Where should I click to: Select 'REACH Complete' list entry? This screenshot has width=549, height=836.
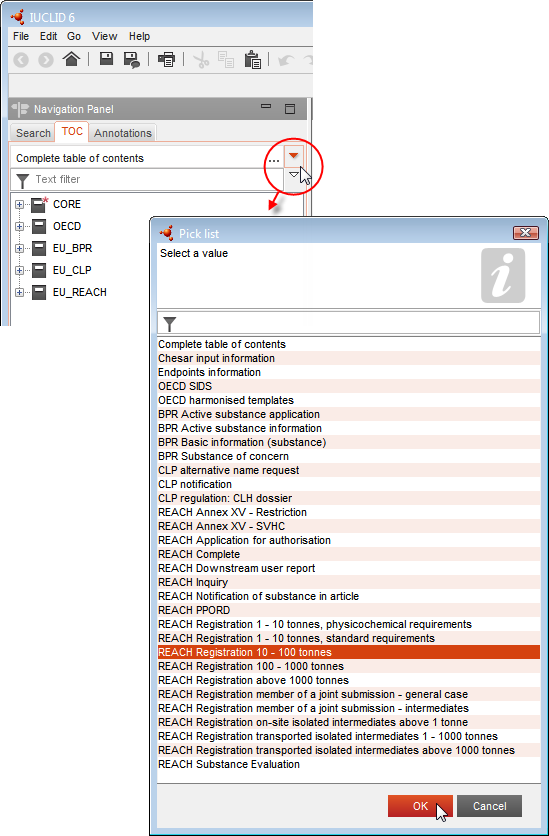(x=349, y=554)
